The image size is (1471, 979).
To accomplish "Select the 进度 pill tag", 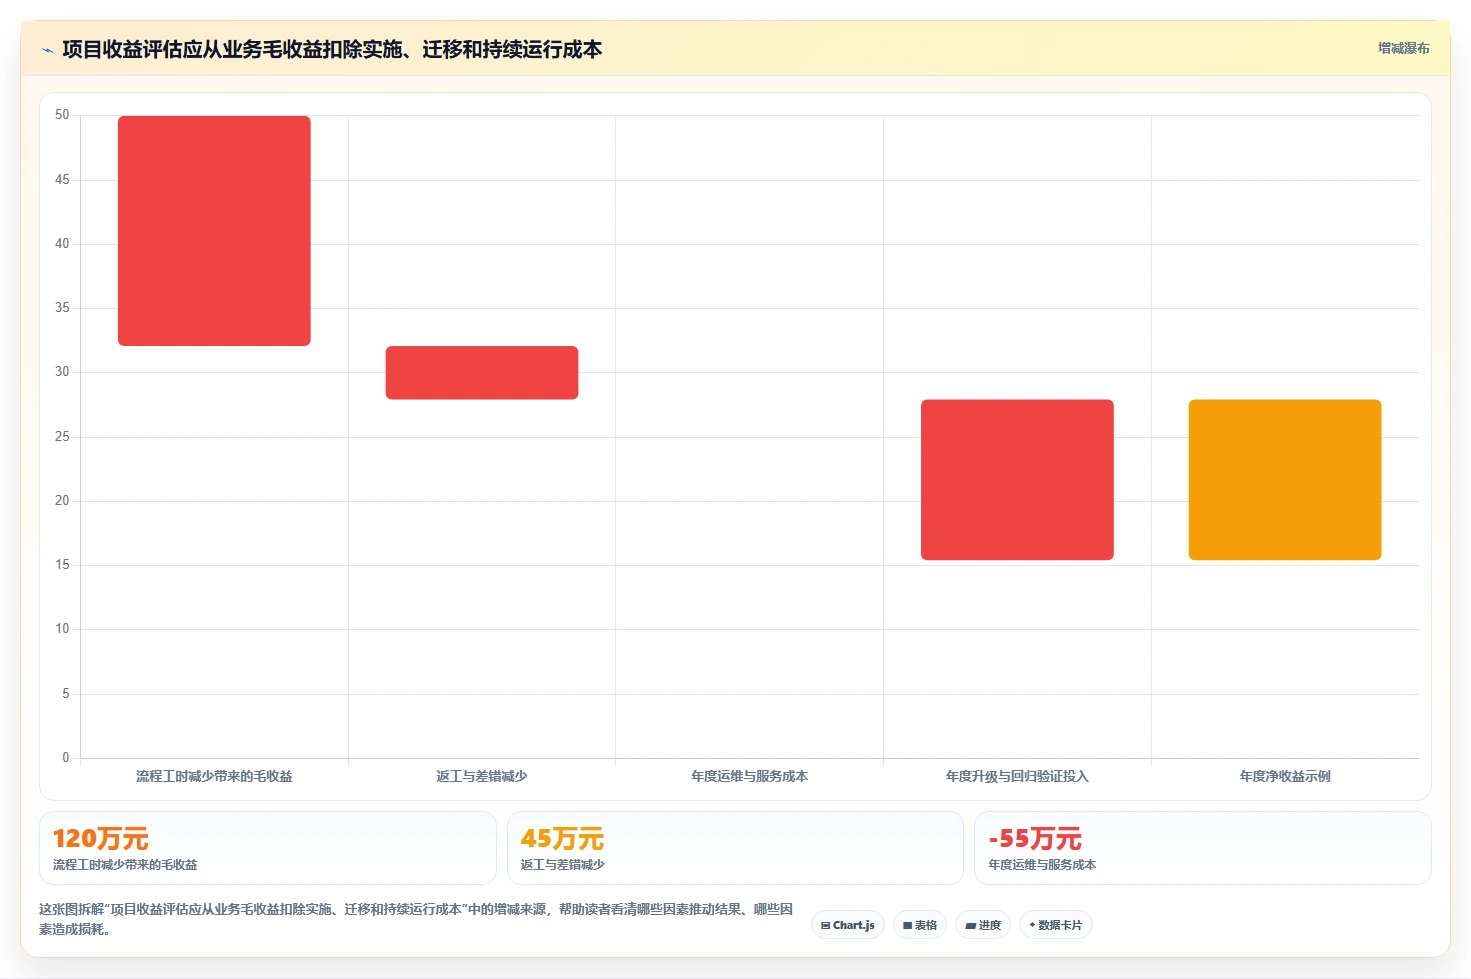I will point(983,925).
